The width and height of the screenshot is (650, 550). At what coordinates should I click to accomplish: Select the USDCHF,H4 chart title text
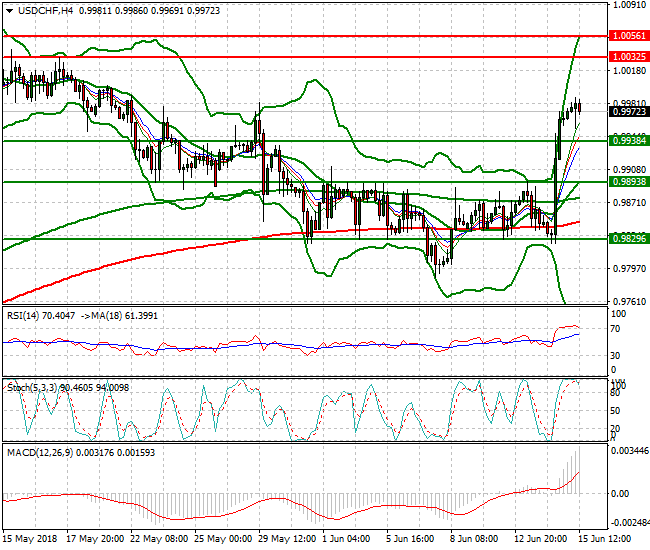pyautogui.click(x=46, y=11)
